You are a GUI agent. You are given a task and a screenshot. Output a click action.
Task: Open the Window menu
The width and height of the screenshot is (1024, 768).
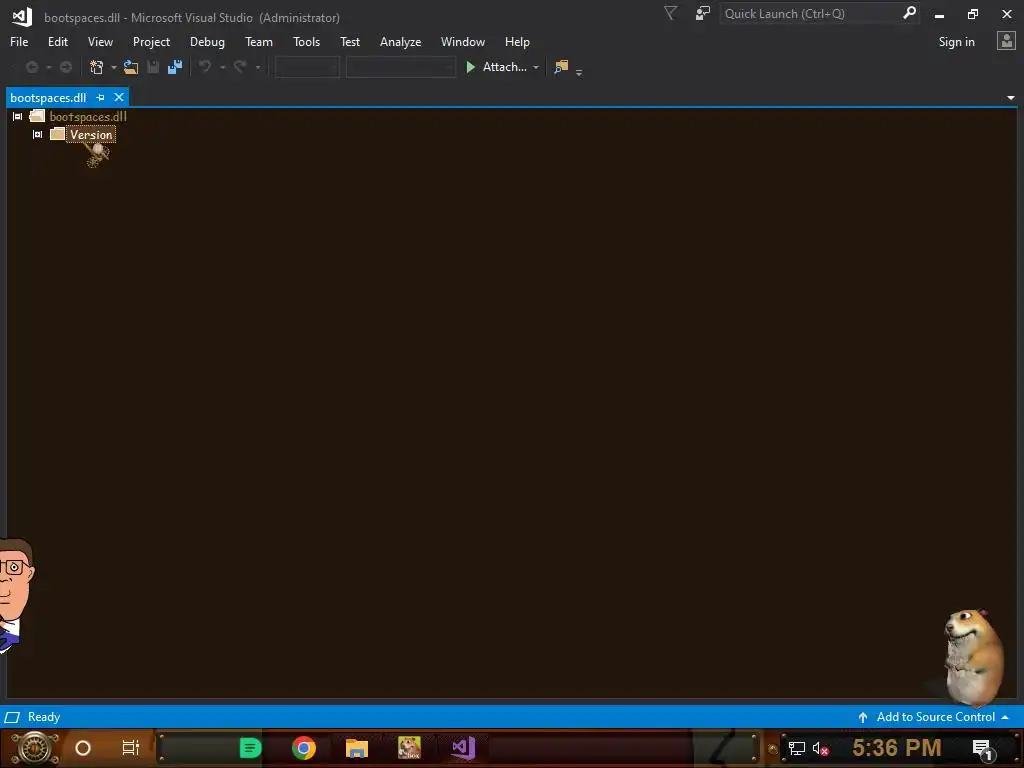pos(462,42)
